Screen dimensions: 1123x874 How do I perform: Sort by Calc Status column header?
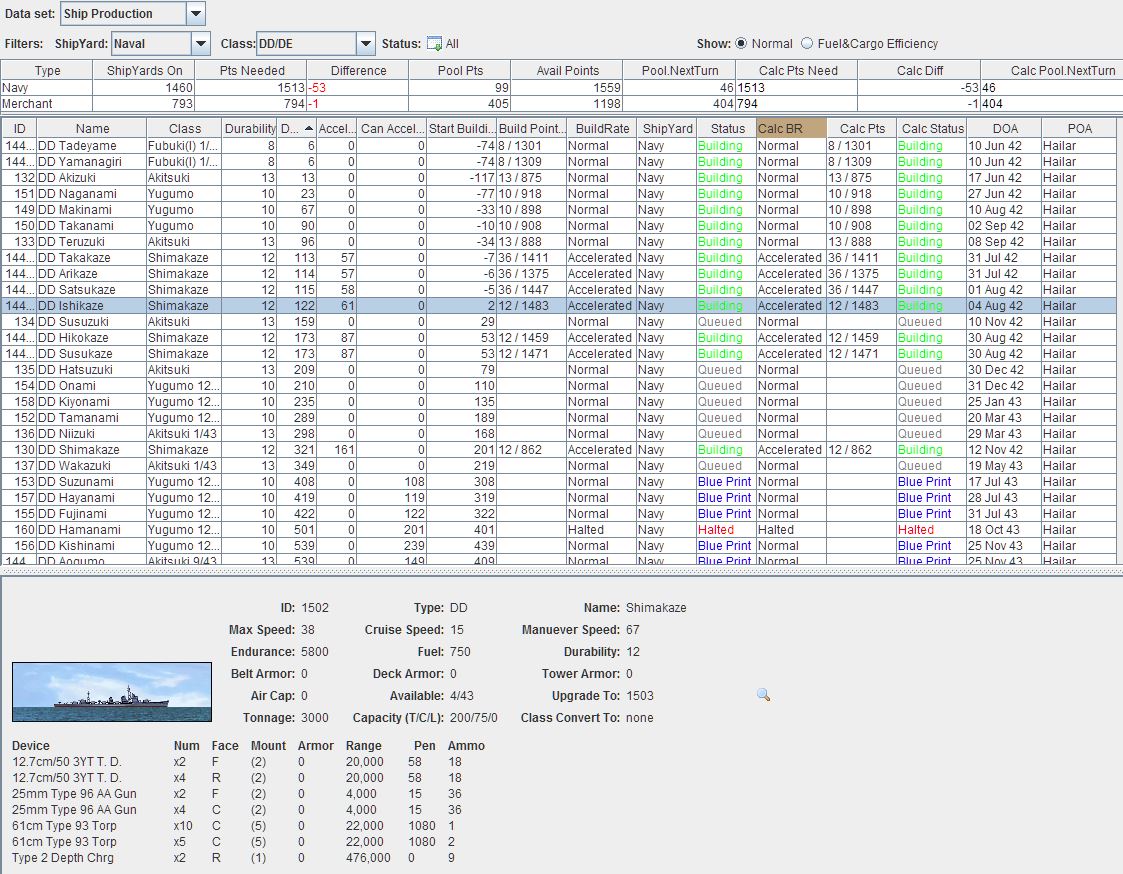coord(932,128)
